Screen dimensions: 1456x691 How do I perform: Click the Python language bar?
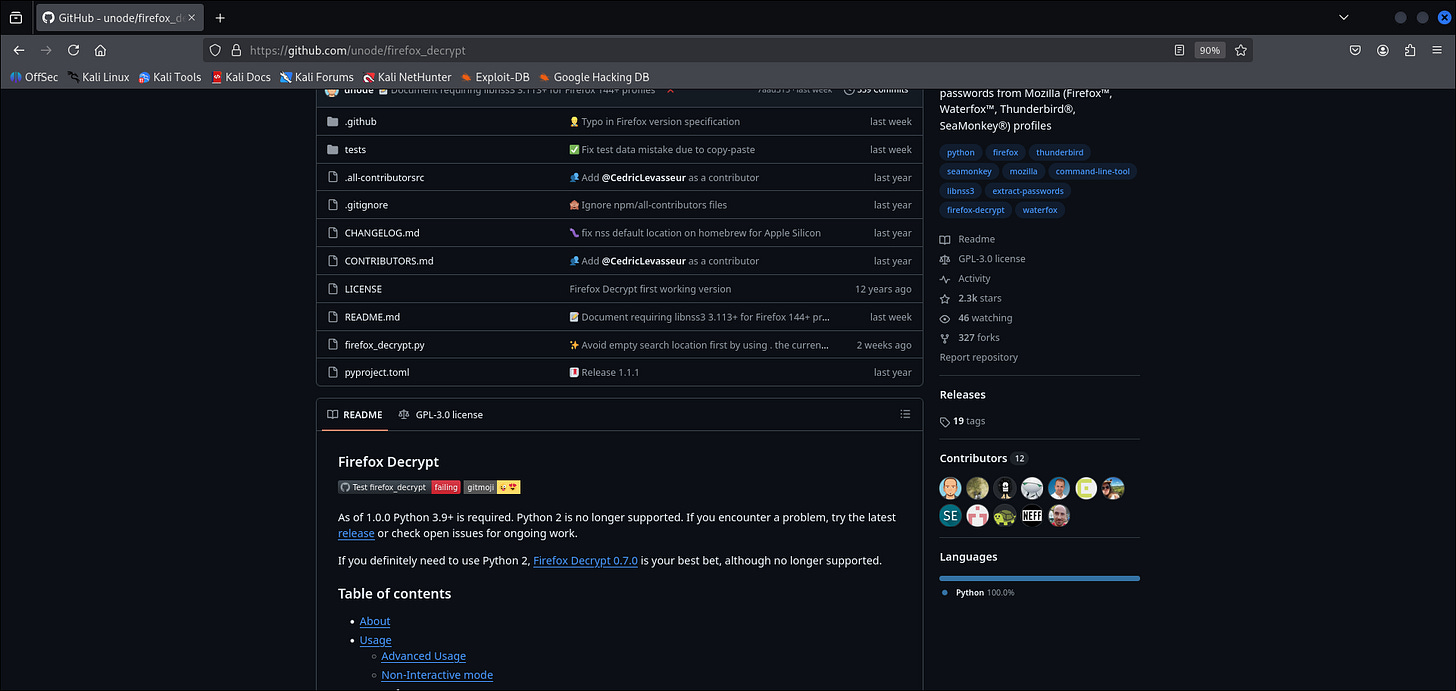click(1039, 578)
